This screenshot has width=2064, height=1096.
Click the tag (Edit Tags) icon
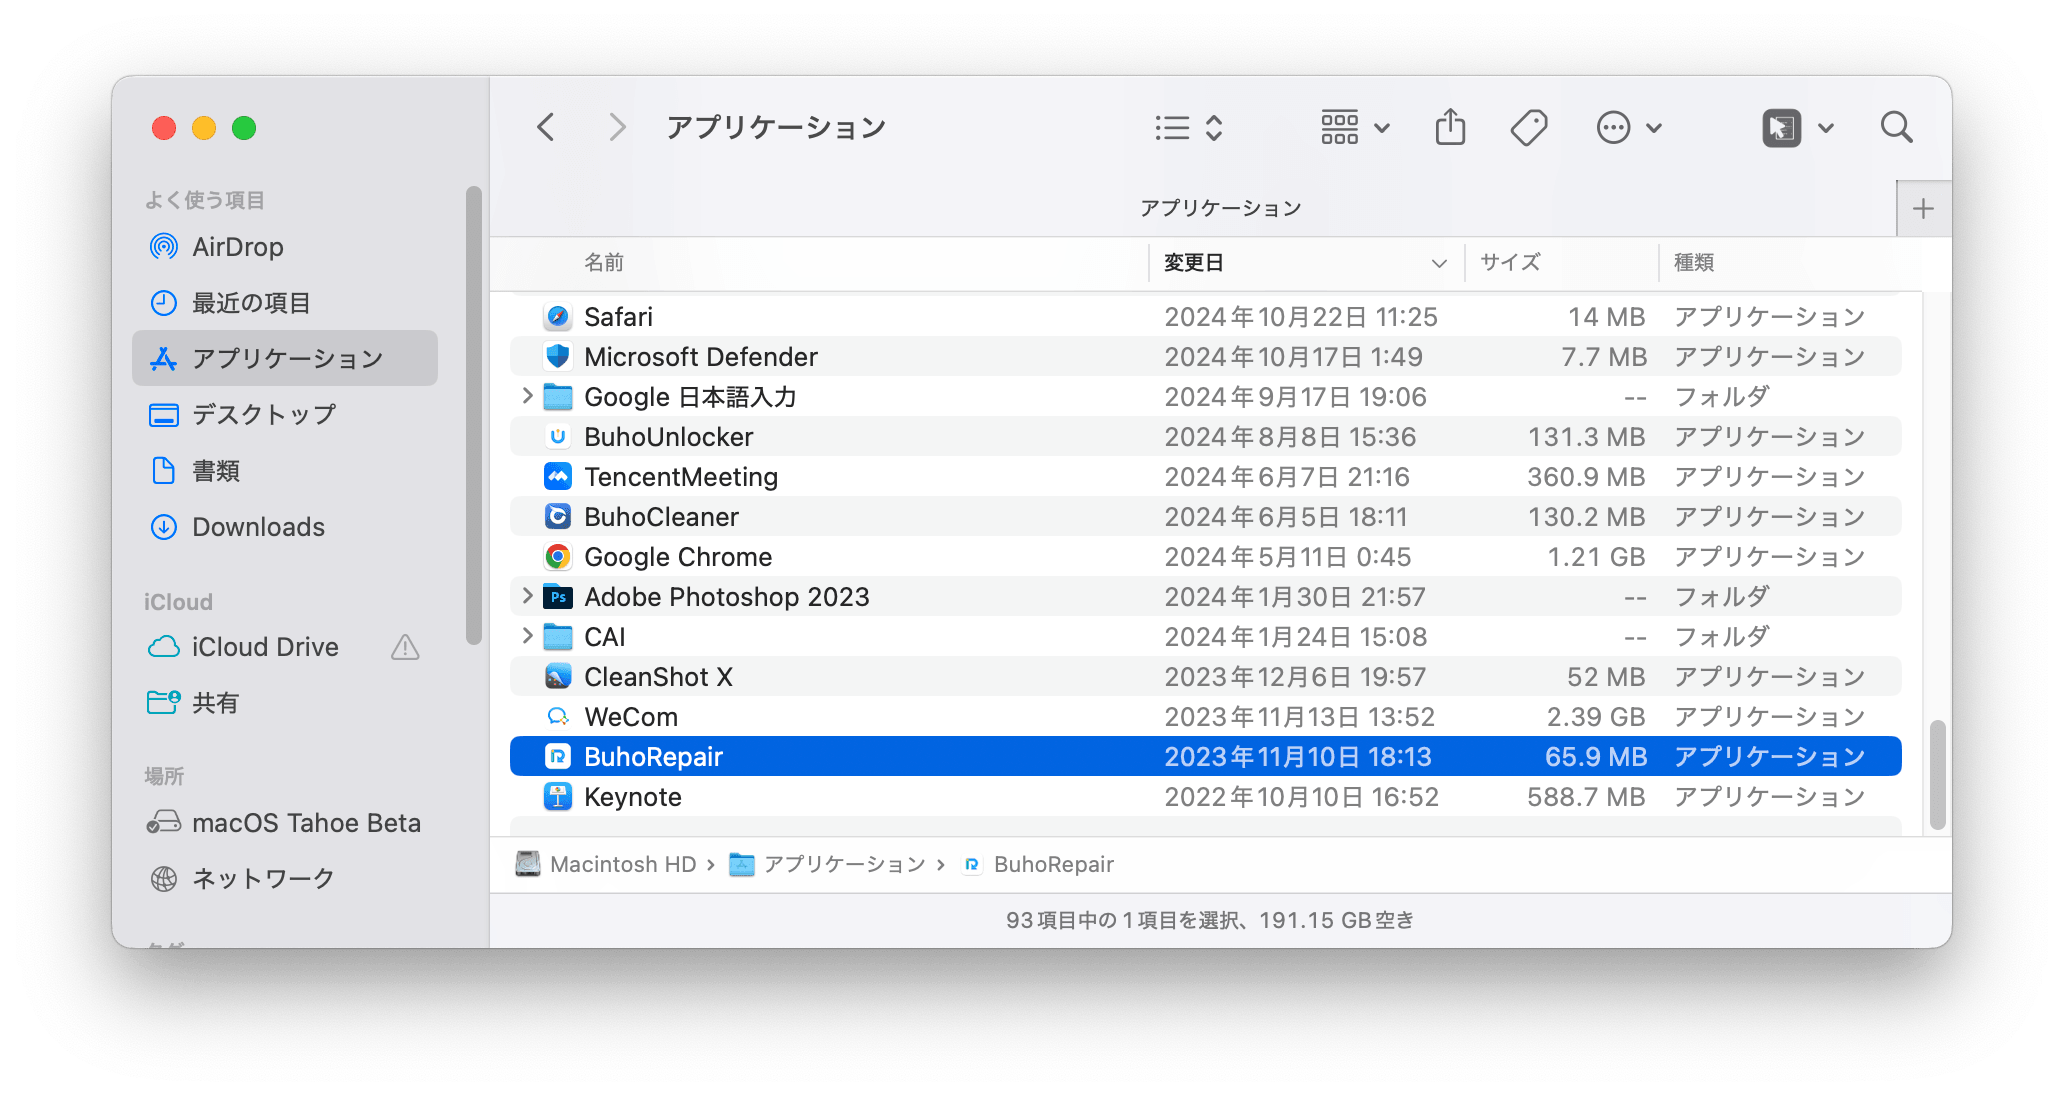pos(1529,128)
